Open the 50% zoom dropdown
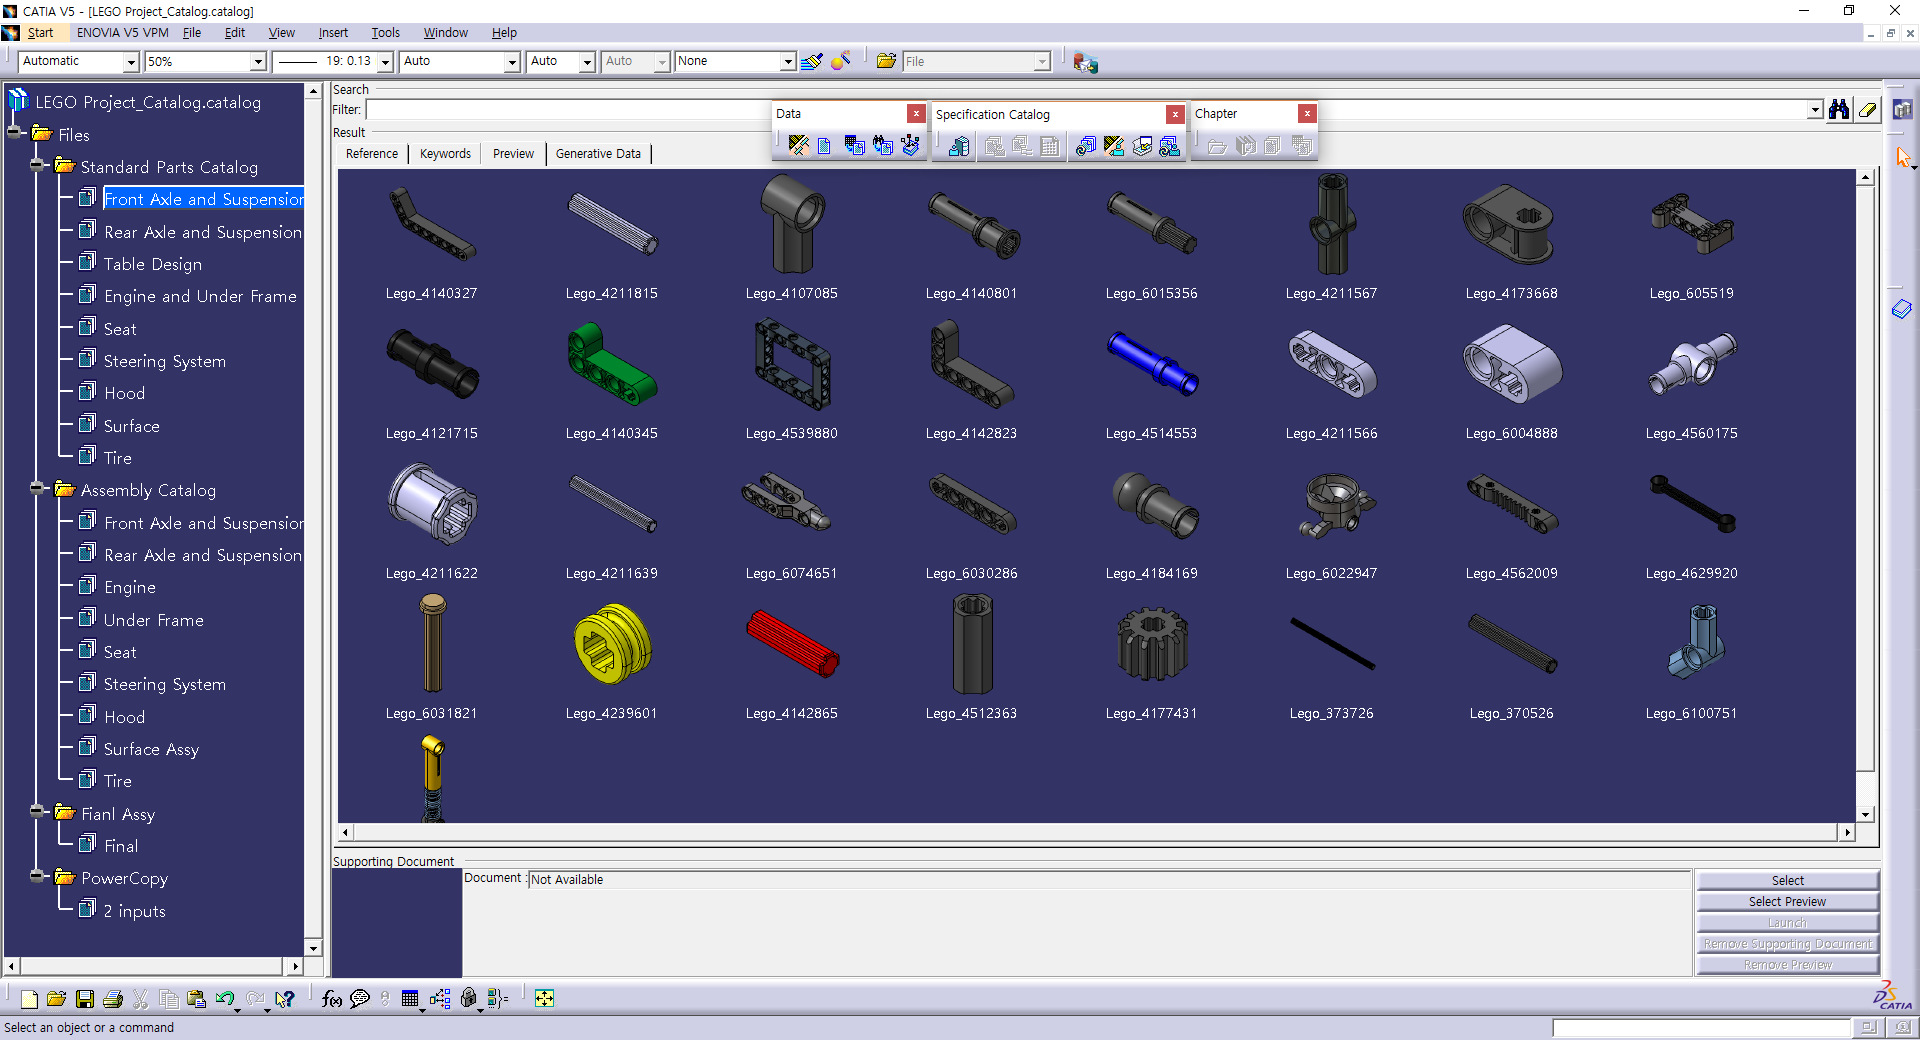The image size is (1920, 1040). (x=258, y=62)
